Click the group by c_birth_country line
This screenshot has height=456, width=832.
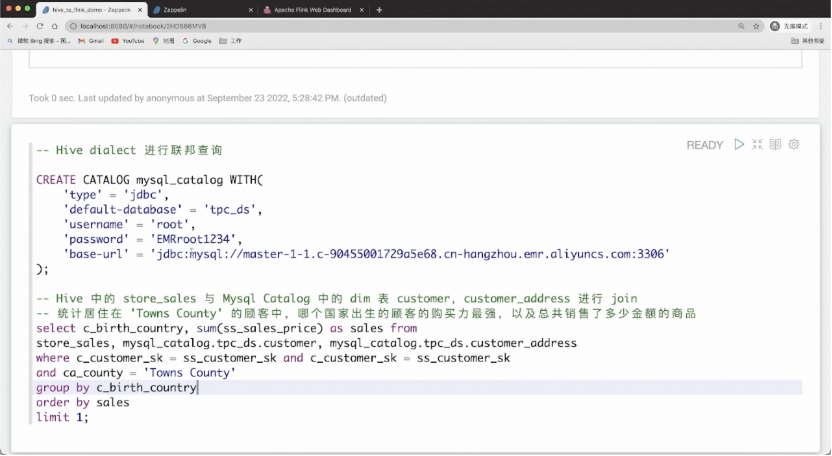(116, 388)
